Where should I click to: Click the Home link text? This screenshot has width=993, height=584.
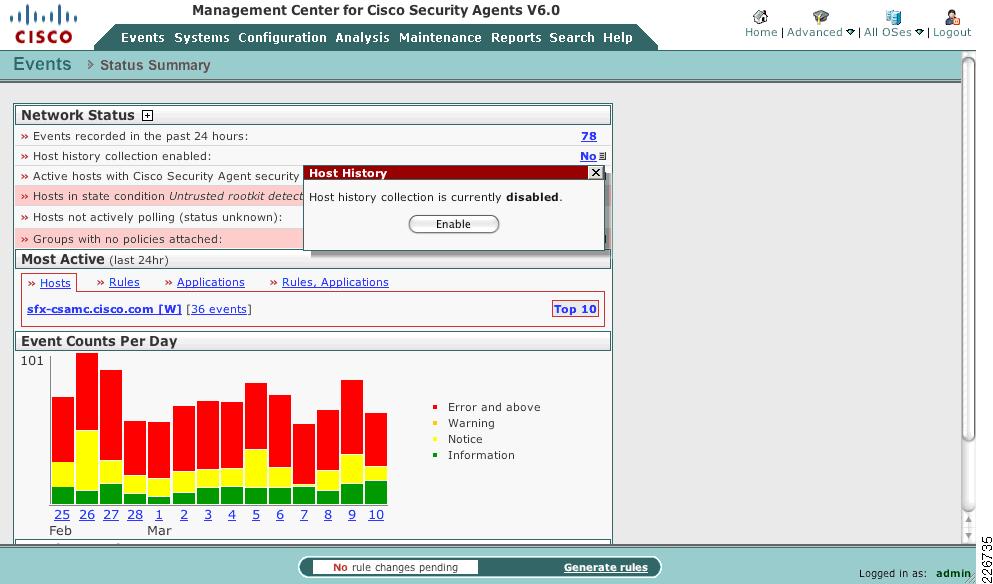pos(761,32)
